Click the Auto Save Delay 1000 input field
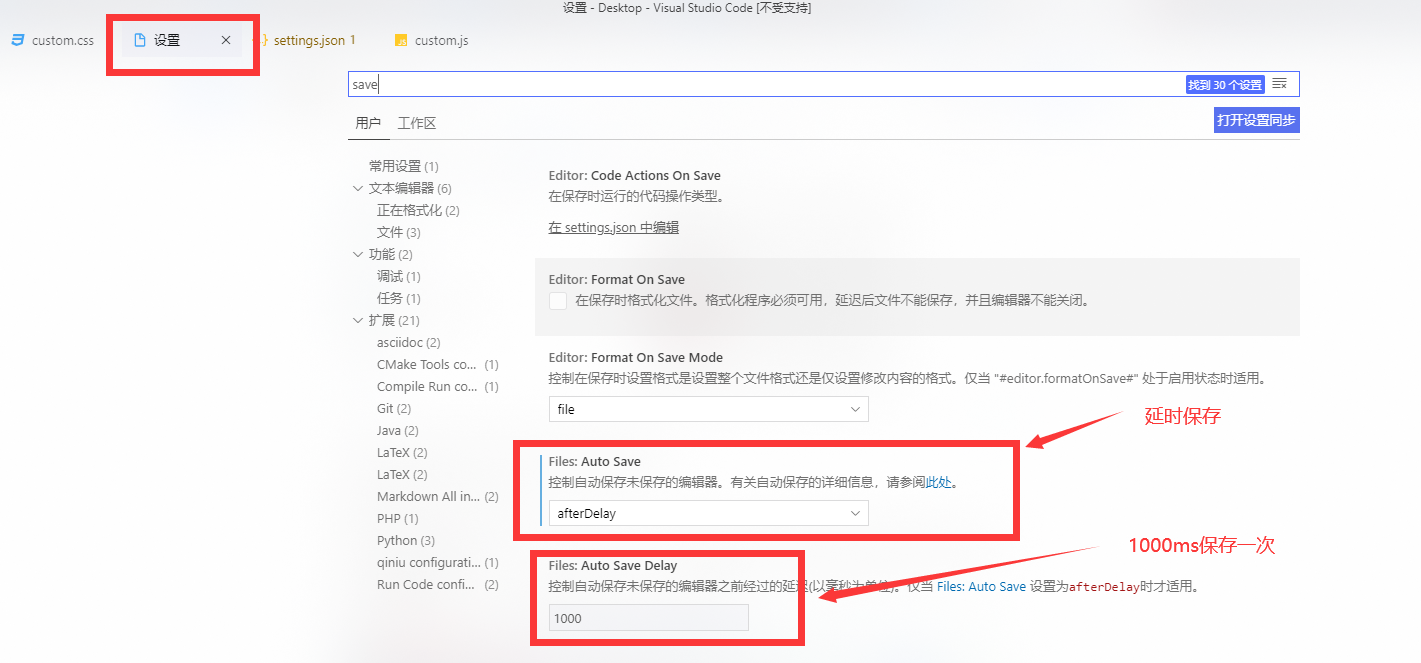Viewport: 1421px width, 663px height. coord(647,617)
